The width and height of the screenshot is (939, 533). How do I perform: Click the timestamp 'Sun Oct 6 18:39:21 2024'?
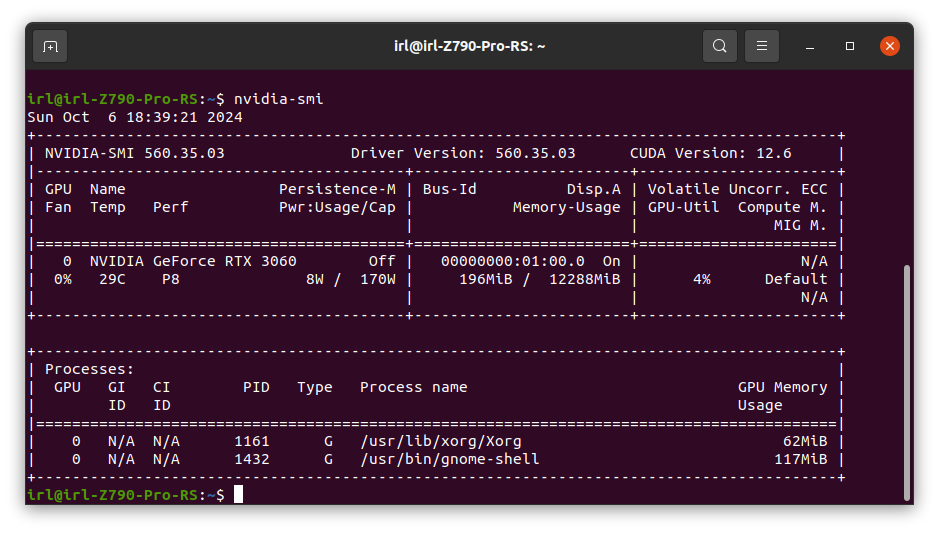click(135, 117)
